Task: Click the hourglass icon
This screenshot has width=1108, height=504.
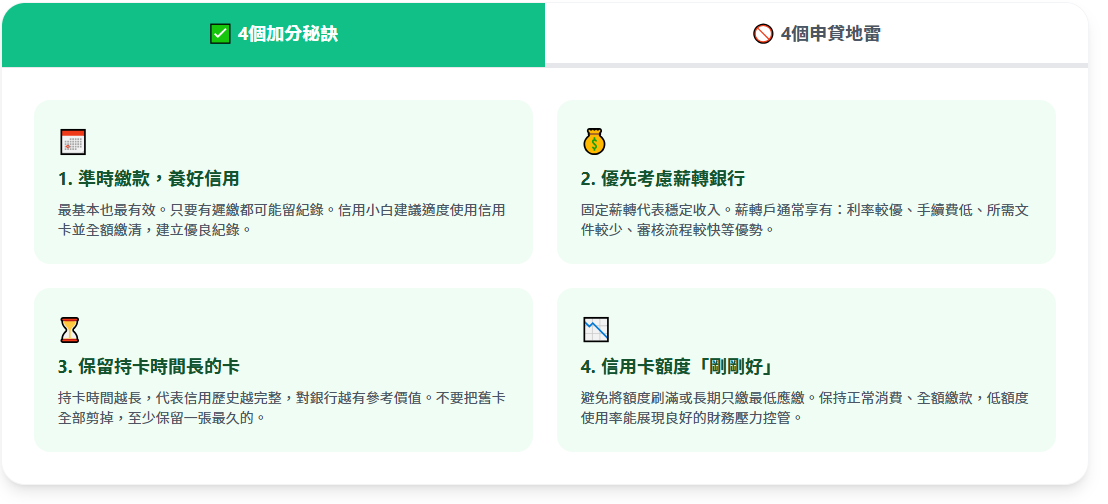Action: 69,330
